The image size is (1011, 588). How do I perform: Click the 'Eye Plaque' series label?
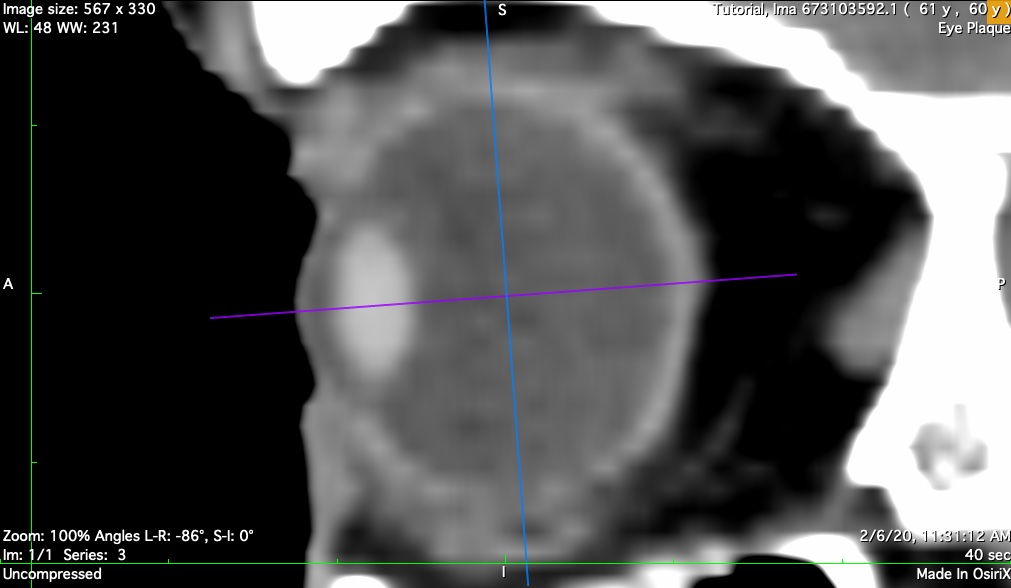pos(973,28)
